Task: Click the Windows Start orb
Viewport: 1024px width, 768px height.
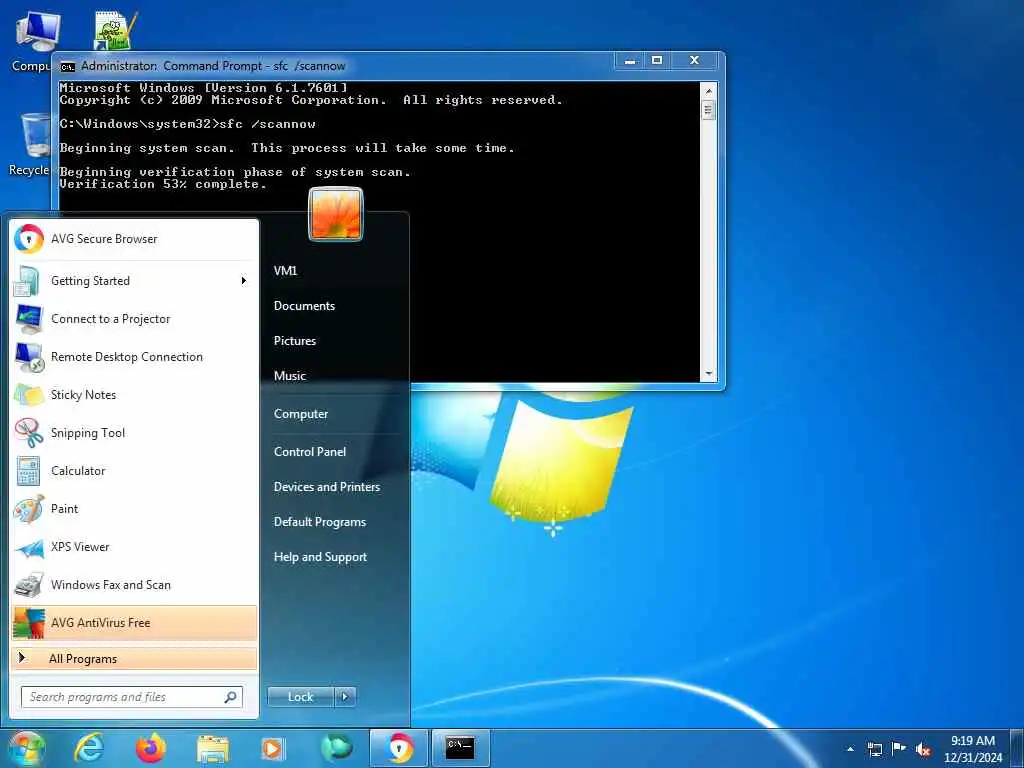Action: [27, 748]
